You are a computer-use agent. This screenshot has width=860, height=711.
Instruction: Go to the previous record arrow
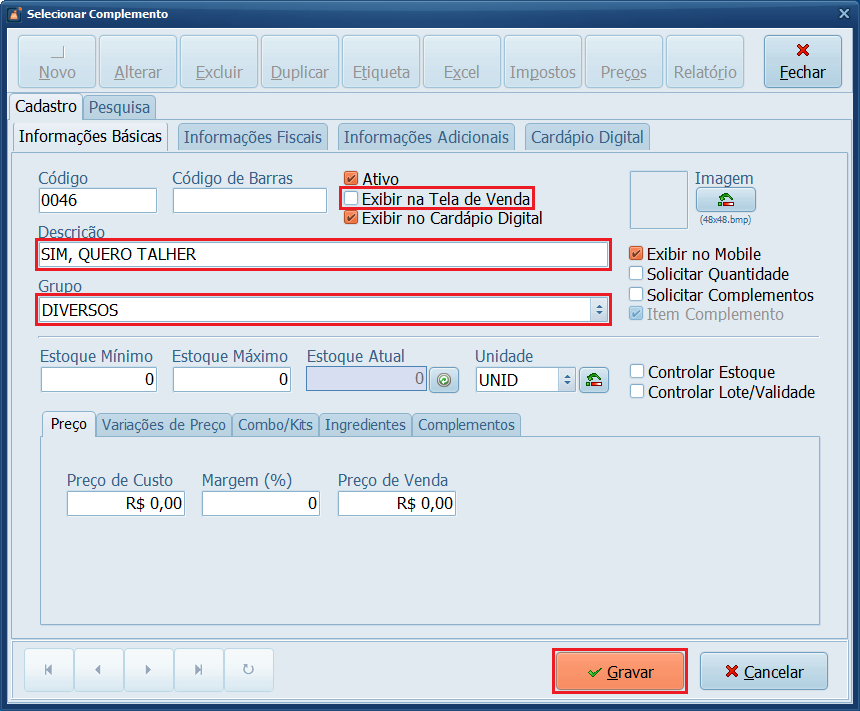click(98, 670)
